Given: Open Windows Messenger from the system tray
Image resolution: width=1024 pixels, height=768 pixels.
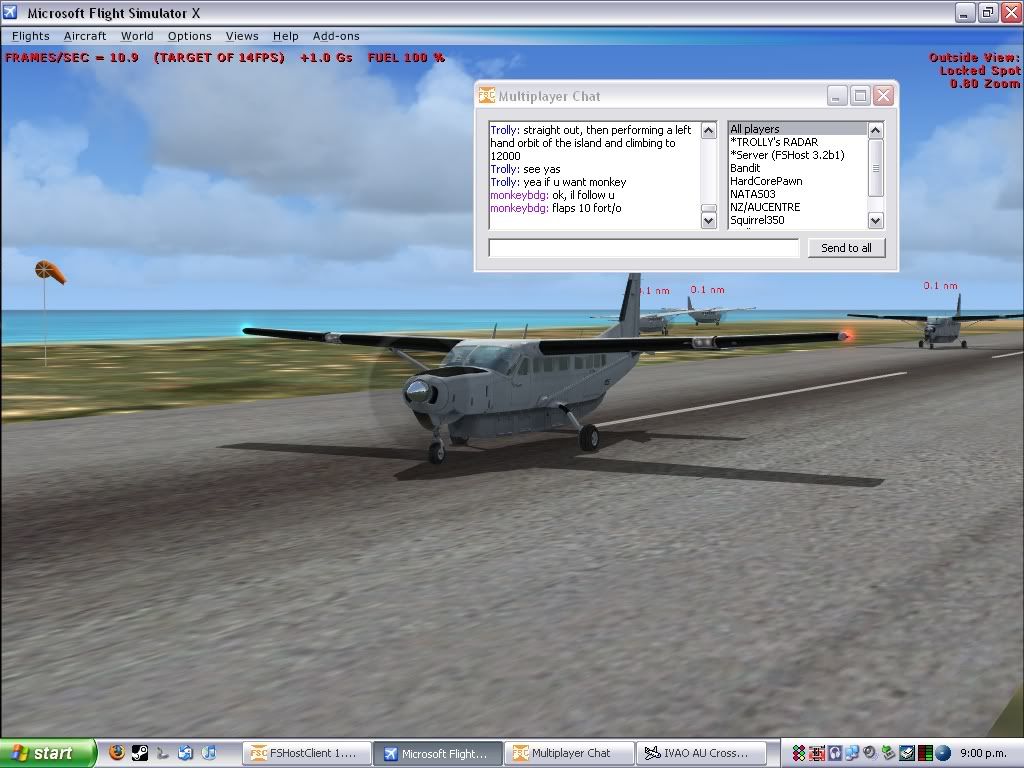Looking at the screenshot, I should (x=852, y=752).
